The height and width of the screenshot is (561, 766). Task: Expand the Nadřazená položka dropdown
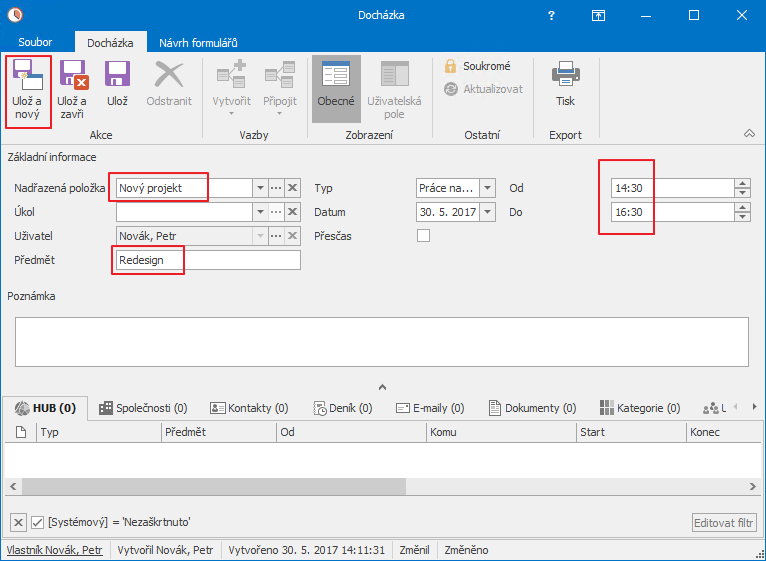click(x=260, y=188)
